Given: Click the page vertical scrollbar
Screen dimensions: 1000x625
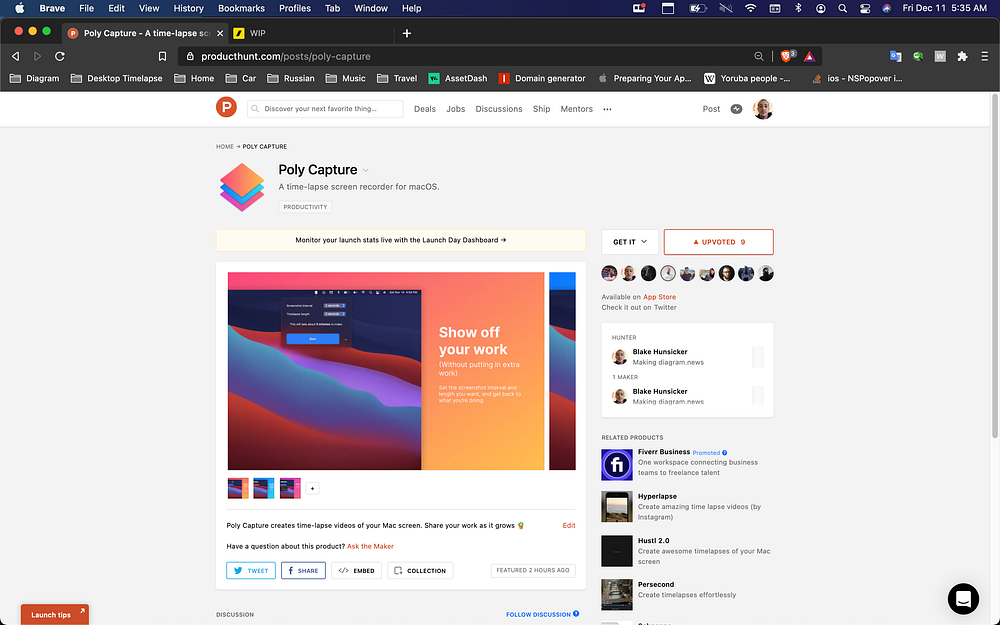Looking at the screenshot, I should tap(995, 265).
